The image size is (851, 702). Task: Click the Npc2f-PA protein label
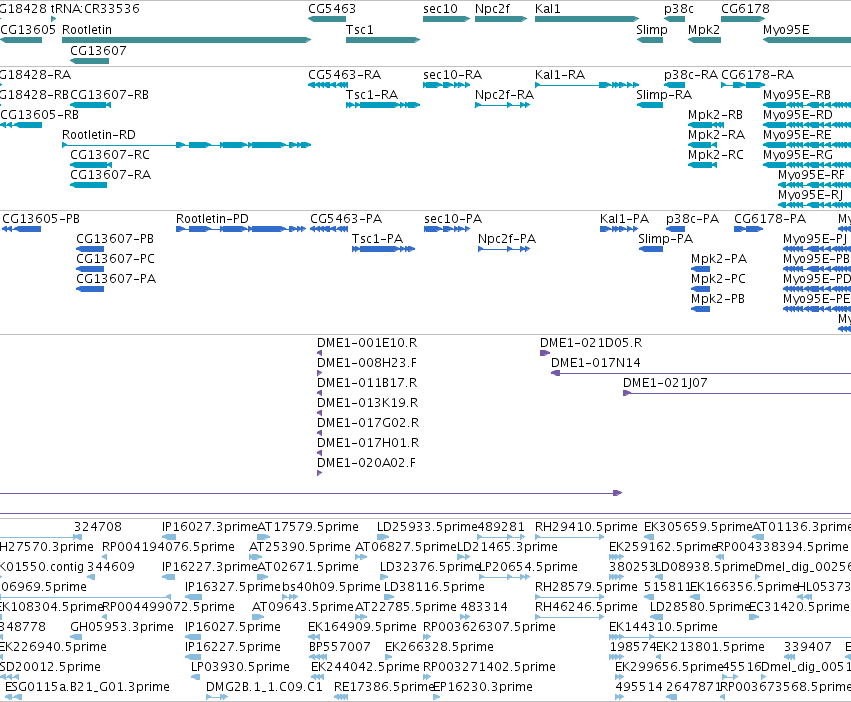506,239
